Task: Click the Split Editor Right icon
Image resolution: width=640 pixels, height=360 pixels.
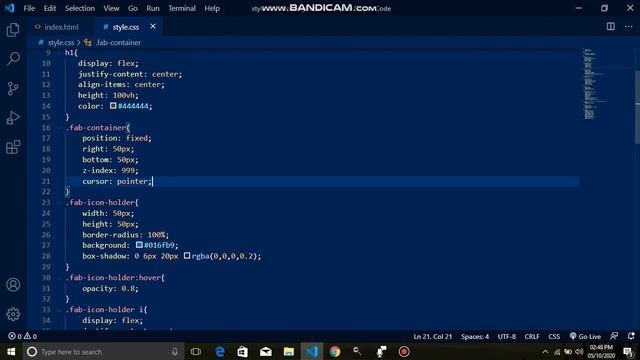Action: 611,27
